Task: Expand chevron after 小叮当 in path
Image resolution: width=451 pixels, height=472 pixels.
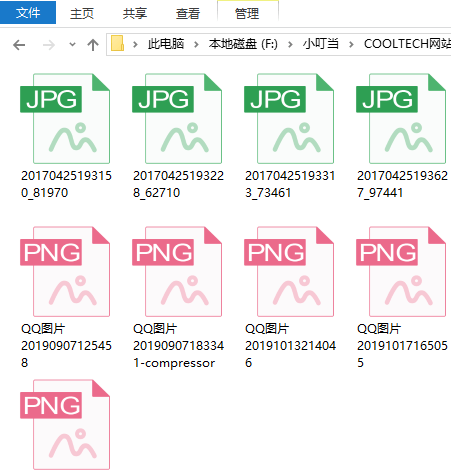Action: tap(351, 44)
